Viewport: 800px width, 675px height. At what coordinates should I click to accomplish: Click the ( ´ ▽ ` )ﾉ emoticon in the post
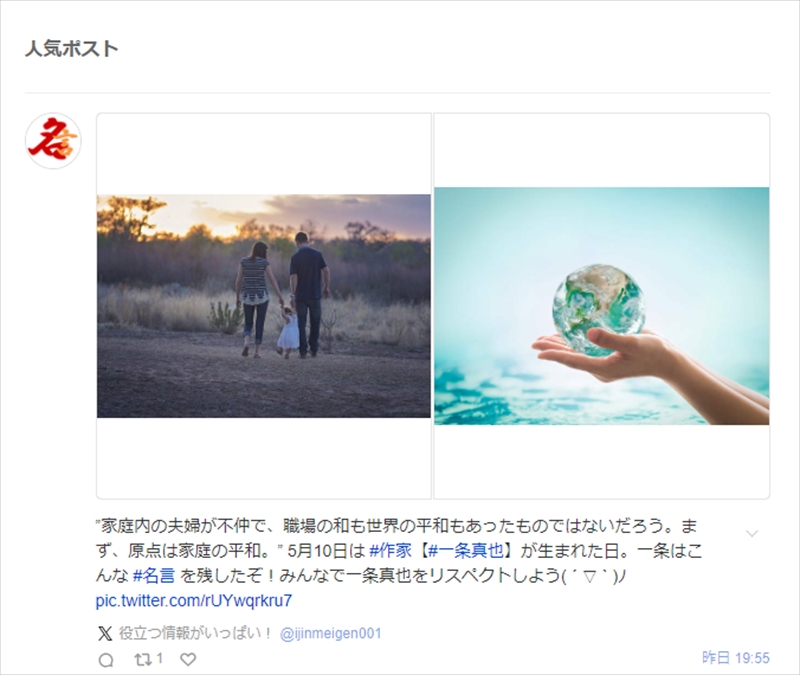(x=595, y=576)
